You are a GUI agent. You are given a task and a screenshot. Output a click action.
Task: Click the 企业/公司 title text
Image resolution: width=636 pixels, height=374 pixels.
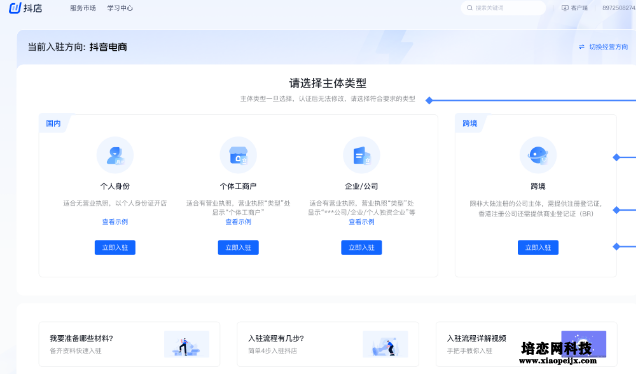tap(361, 186)
